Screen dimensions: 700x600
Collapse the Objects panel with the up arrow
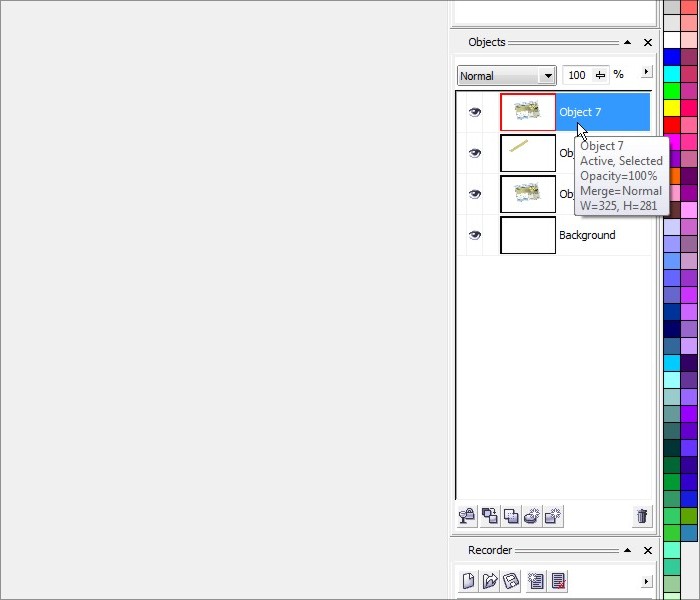tap(627, 43)
